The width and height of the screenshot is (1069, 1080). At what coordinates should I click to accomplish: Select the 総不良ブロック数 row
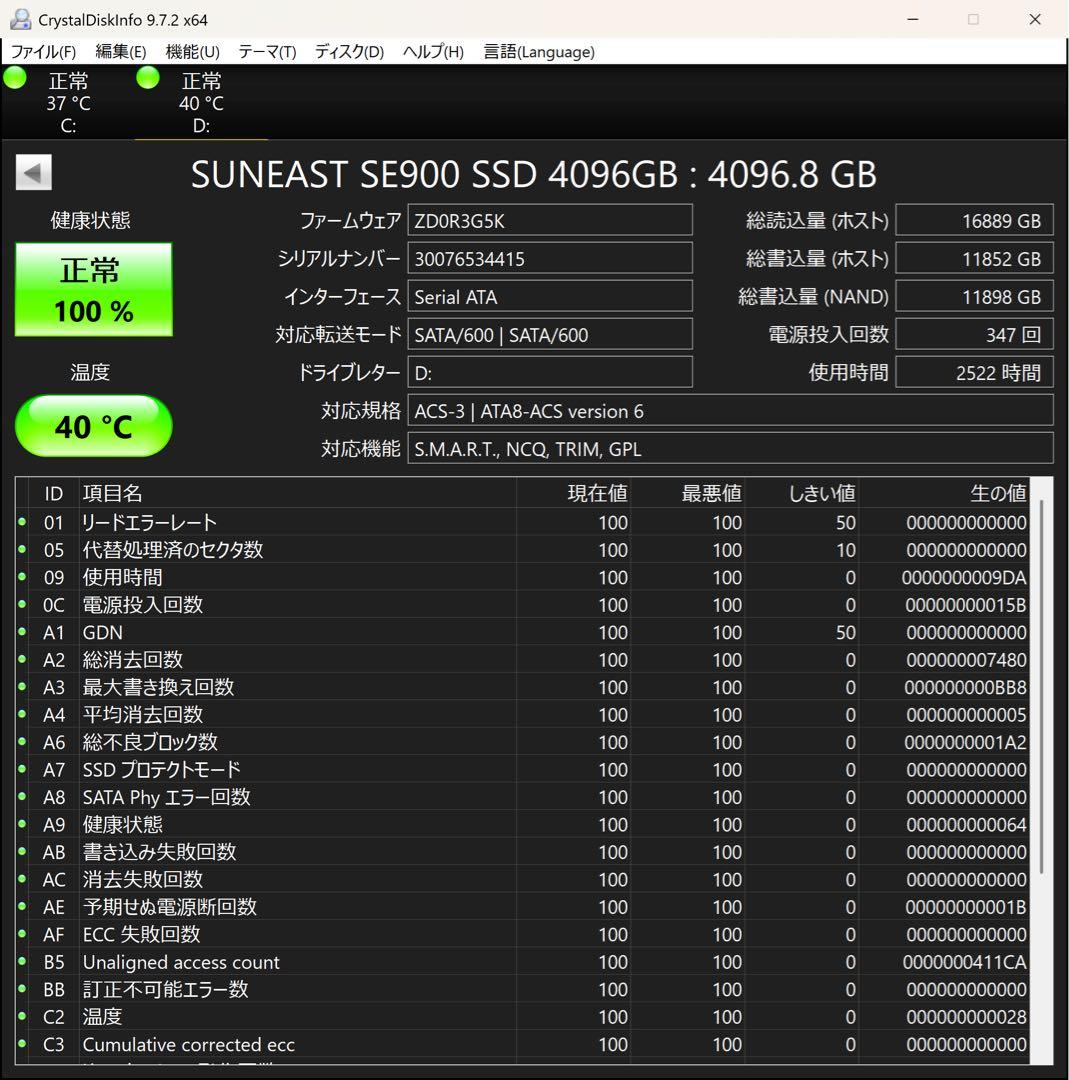(522, 742)
